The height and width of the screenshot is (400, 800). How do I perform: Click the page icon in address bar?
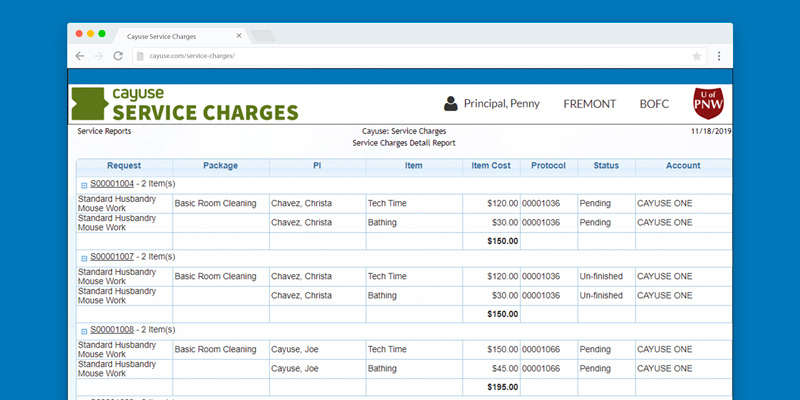click(140, 56)
